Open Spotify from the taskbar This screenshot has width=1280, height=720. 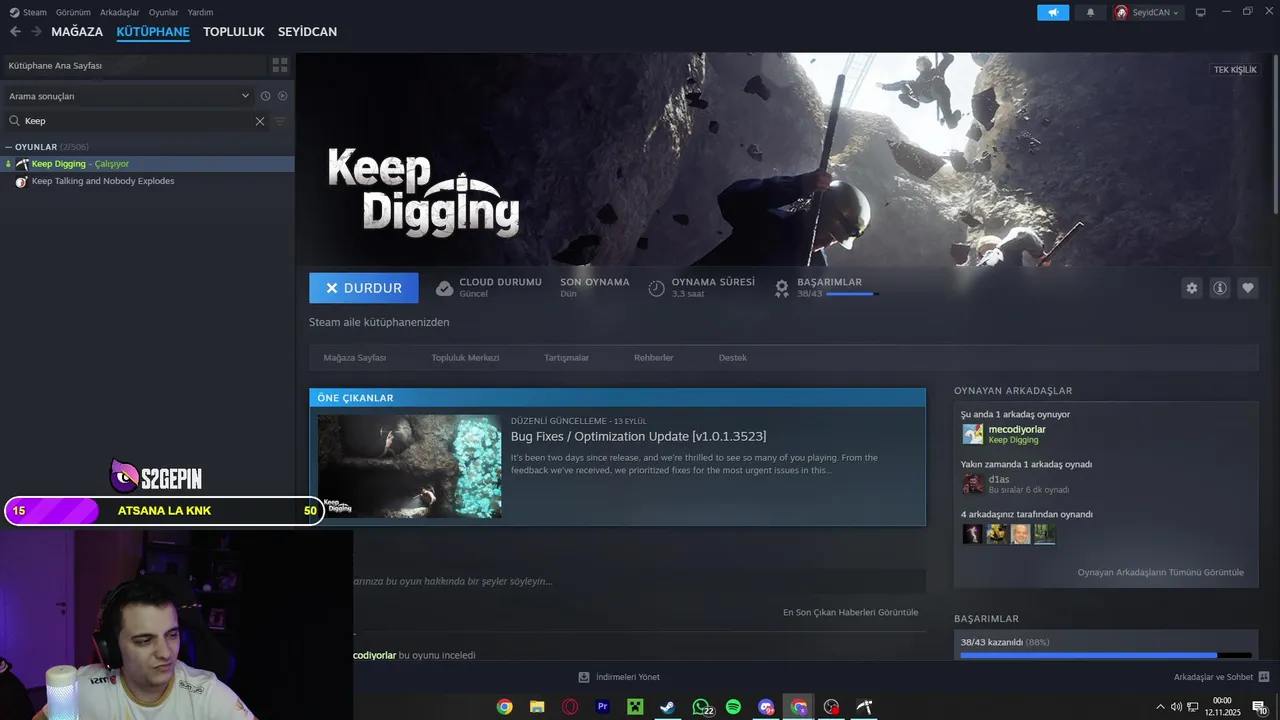point(733,707)
